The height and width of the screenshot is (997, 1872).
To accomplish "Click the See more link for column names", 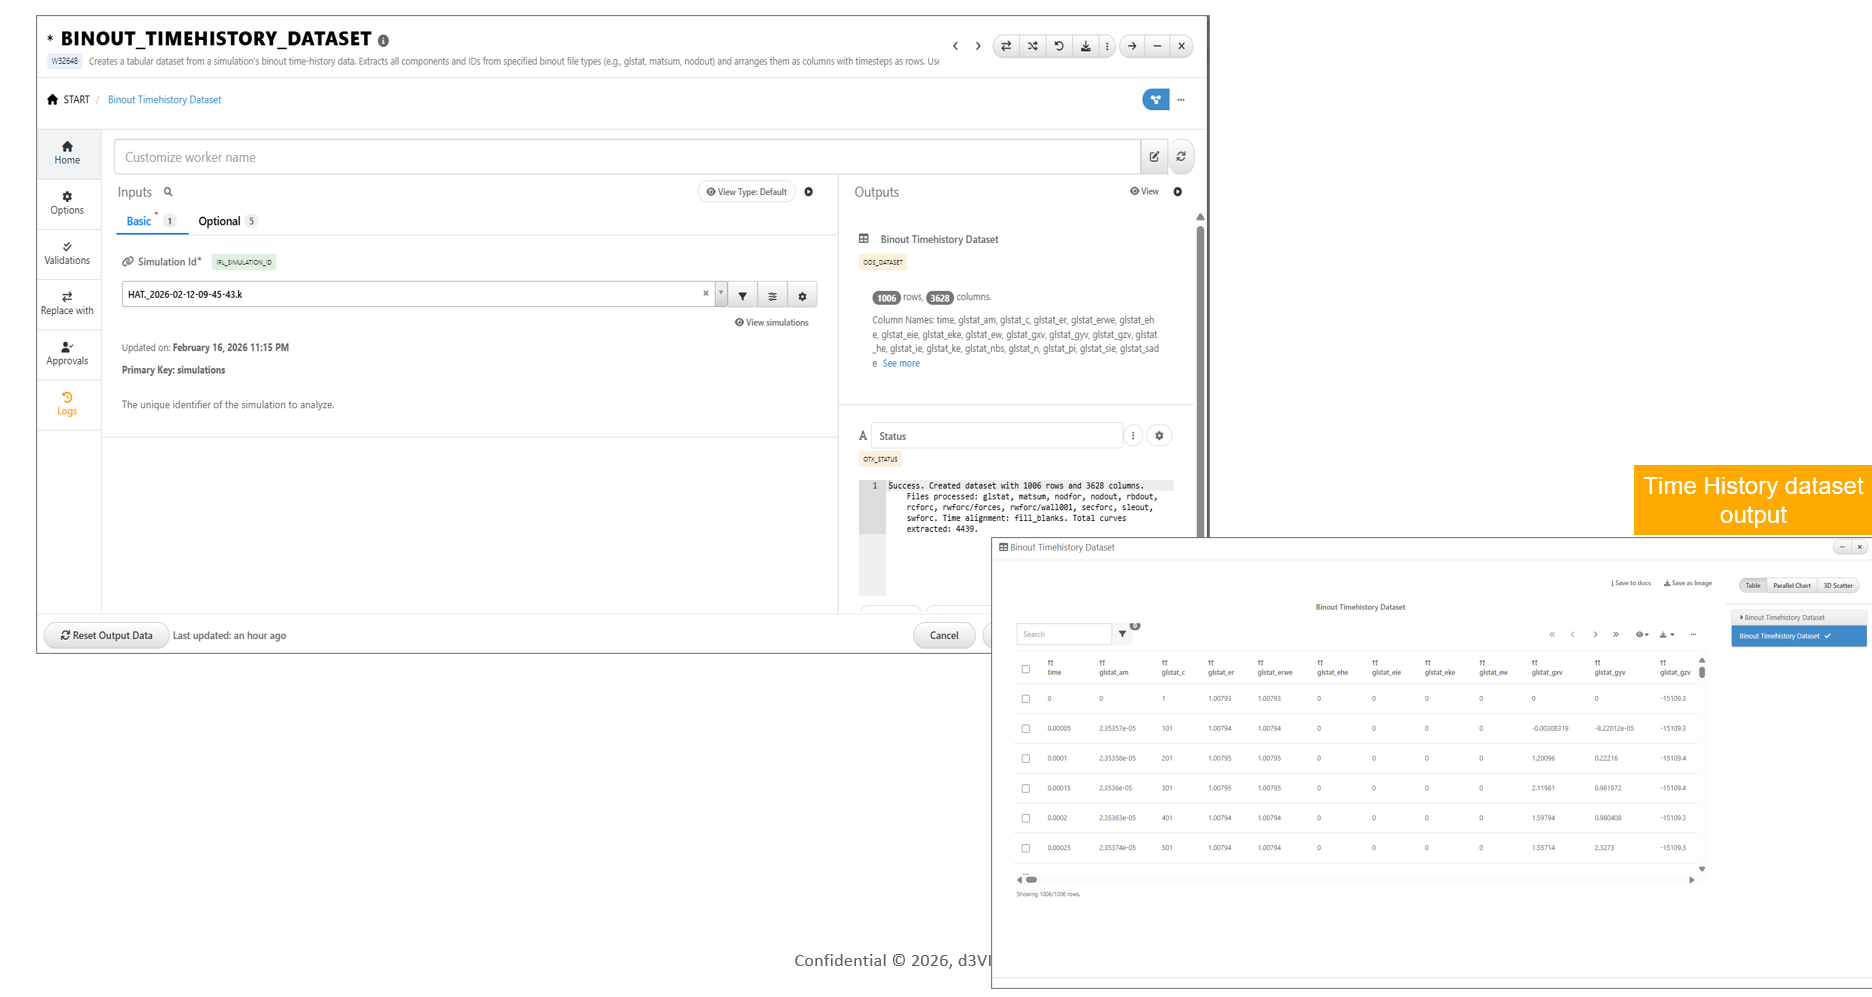I will coord(900,363).
